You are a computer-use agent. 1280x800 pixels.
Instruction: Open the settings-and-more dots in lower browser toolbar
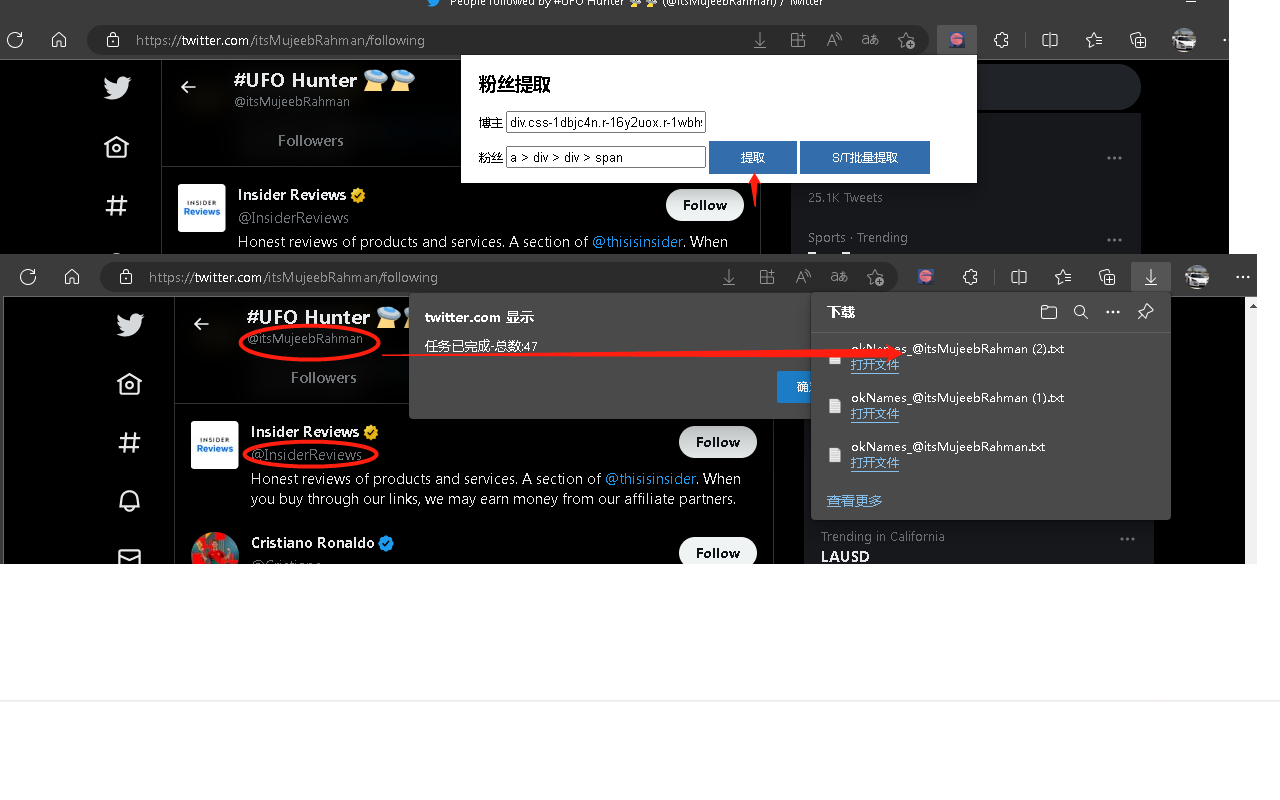pos(1242,277)
